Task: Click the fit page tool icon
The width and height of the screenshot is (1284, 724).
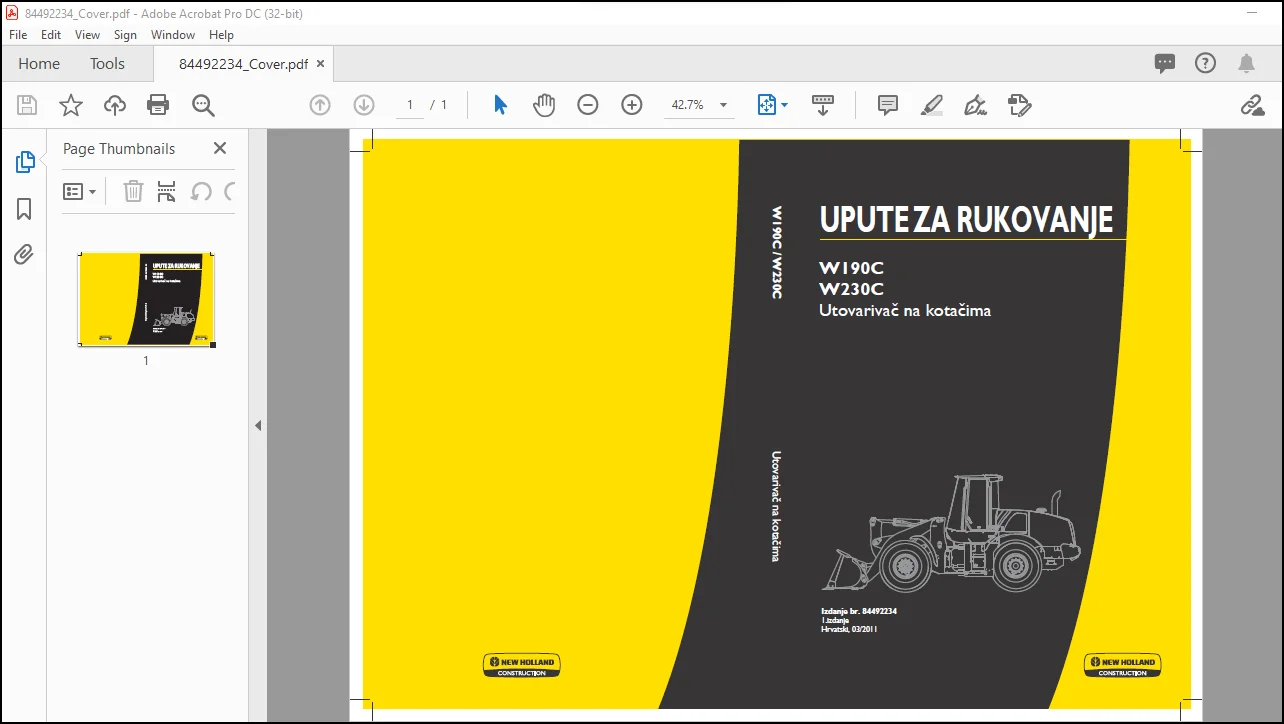Action: coord(767,105)
